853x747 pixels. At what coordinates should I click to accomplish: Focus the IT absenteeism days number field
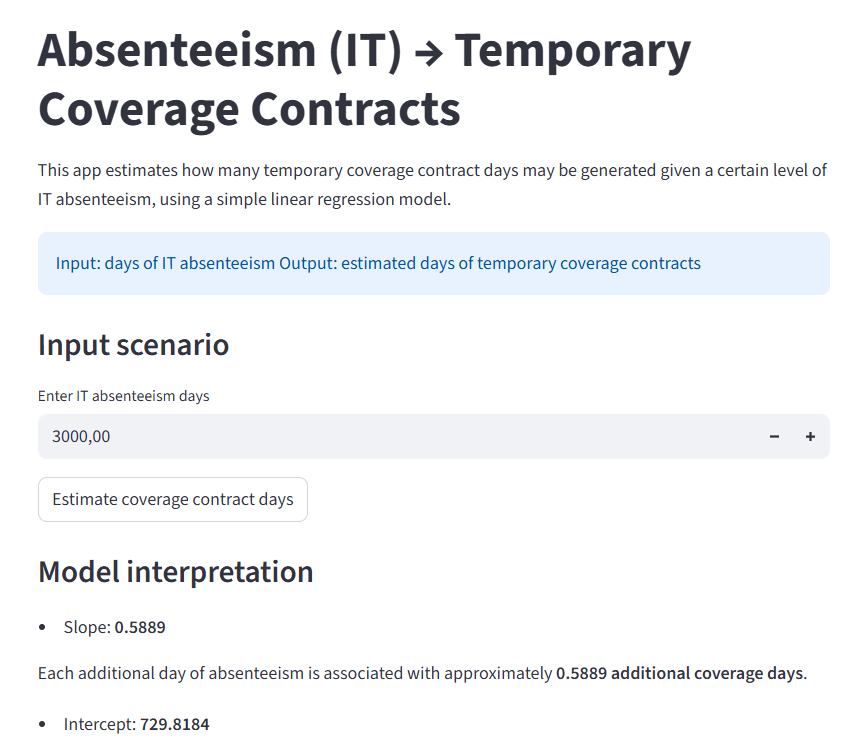click(x=400, y=437)
